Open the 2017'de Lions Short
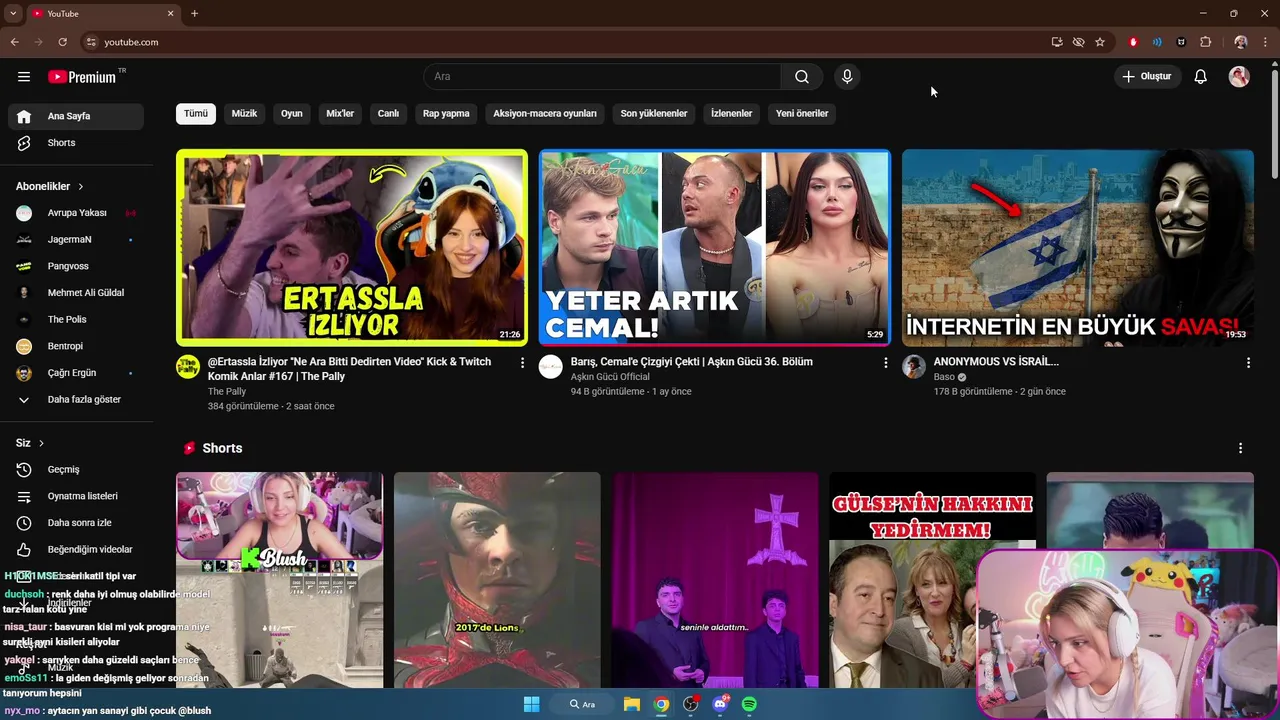 pyautogui.click(x=497, y=580)
